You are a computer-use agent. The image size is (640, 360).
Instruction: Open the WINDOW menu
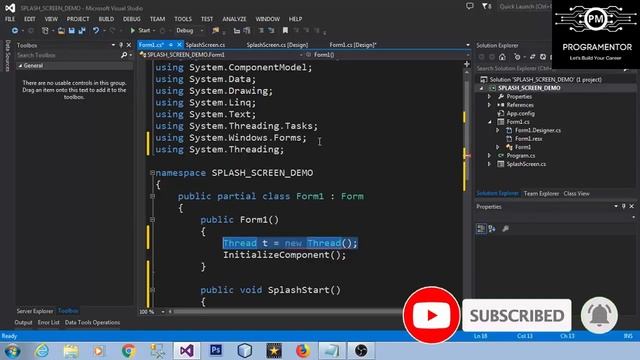click(268, 19)
